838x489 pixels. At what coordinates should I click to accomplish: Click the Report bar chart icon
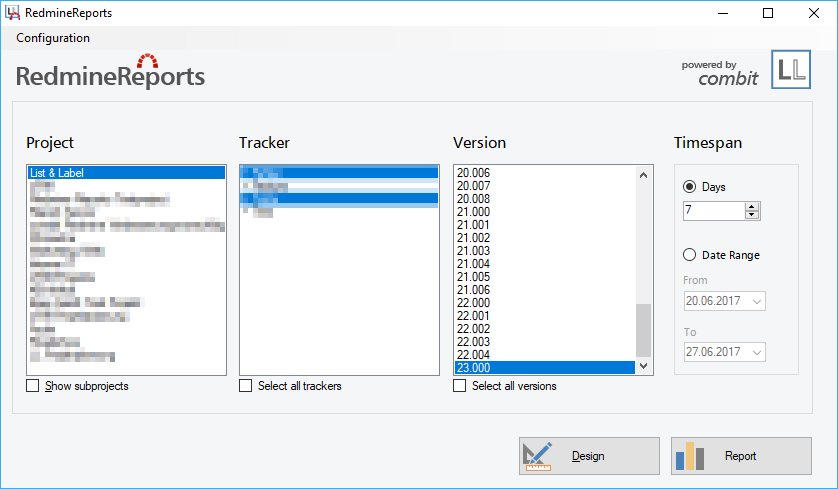689,456
